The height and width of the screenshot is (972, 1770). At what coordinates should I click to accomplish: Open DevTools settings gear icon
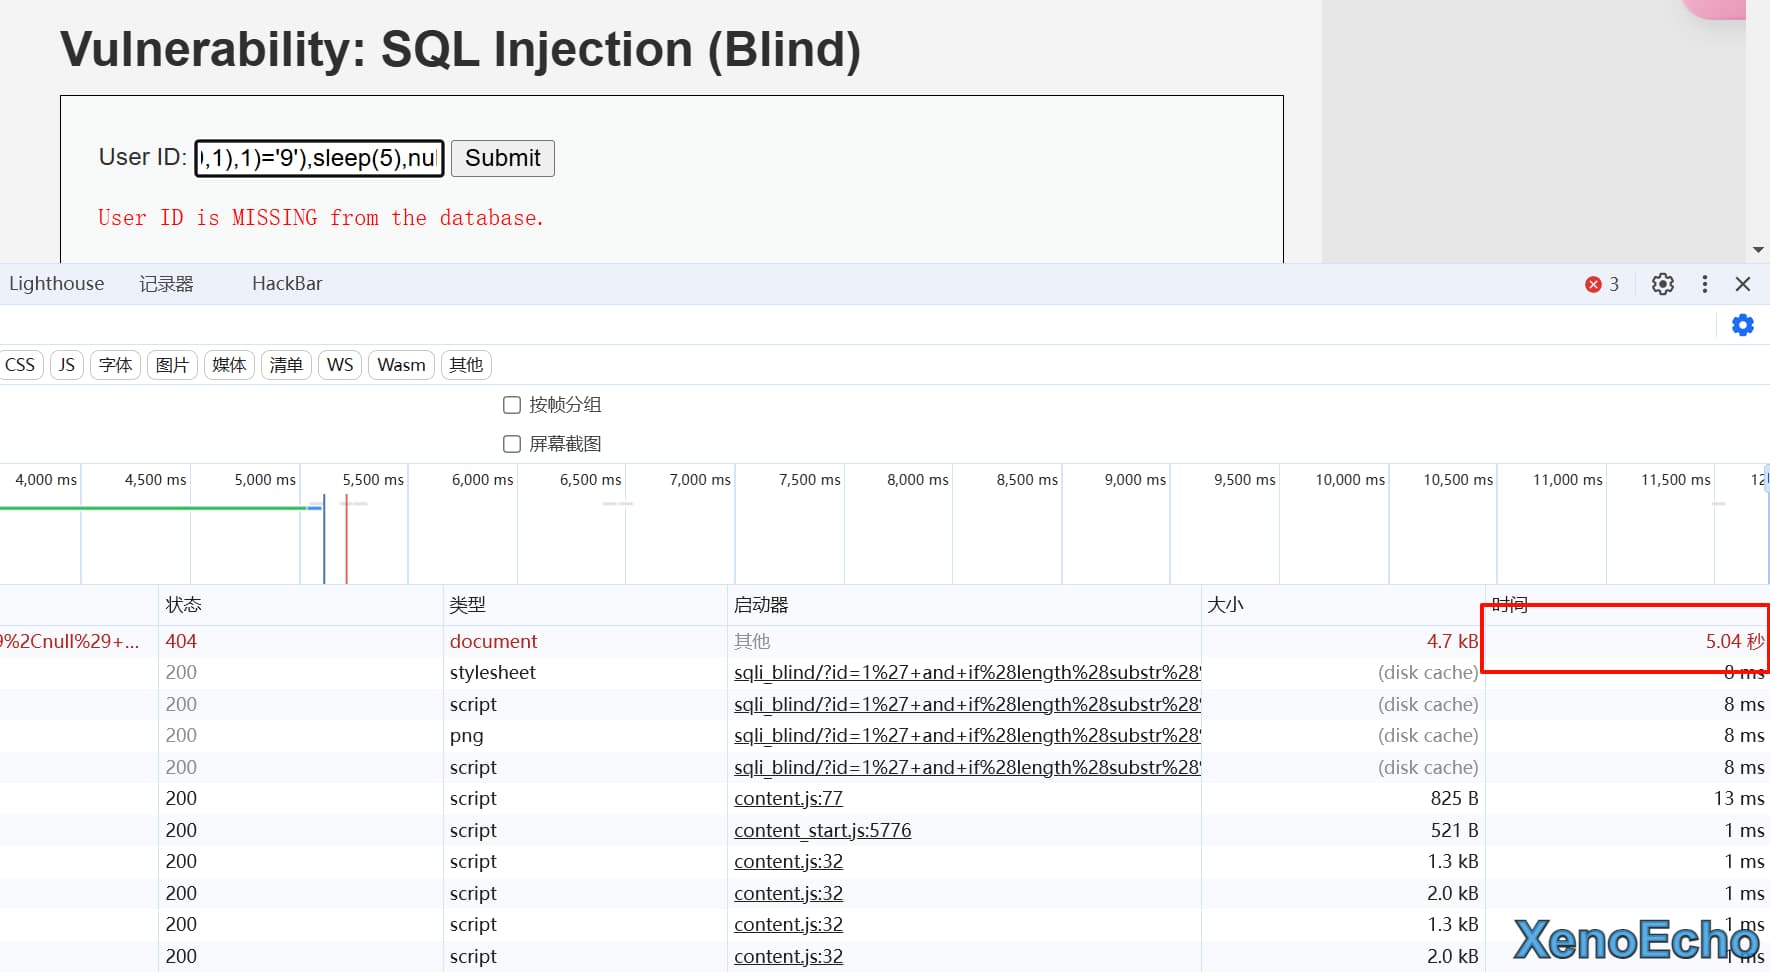click(x=1662, y=284)
